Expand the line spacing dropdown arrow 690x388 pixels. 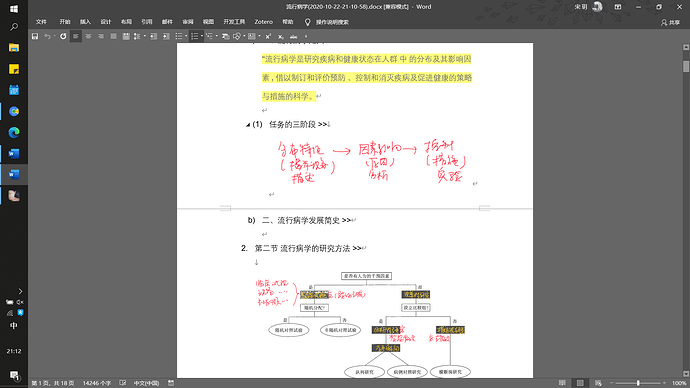[x=145, y=37]
